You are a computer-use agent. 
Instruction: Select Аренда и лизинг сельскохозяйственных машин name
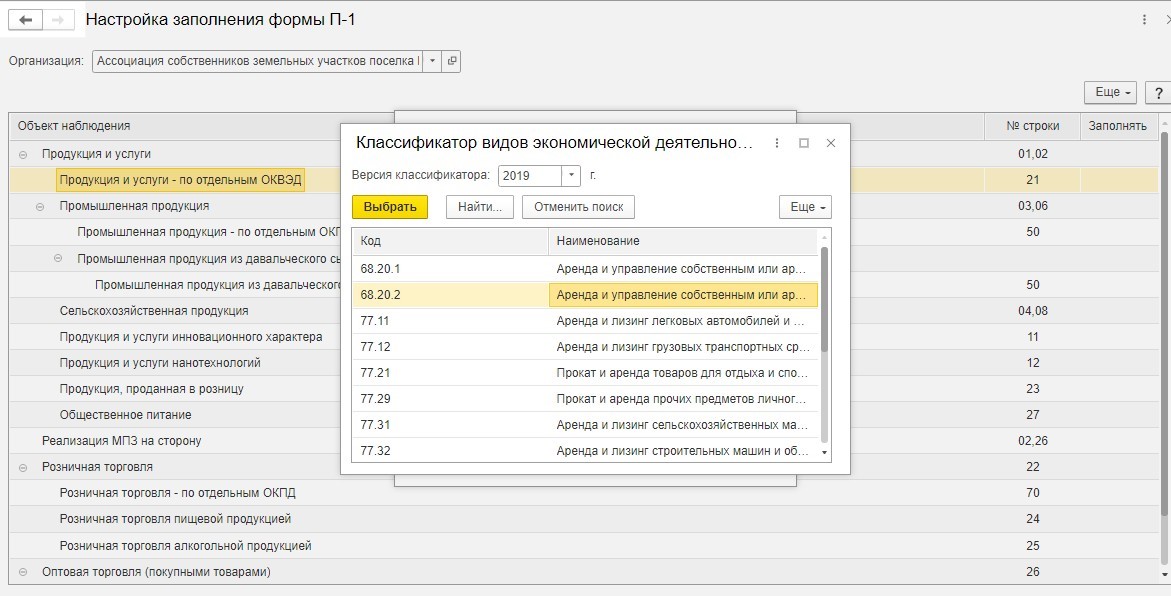682,425
